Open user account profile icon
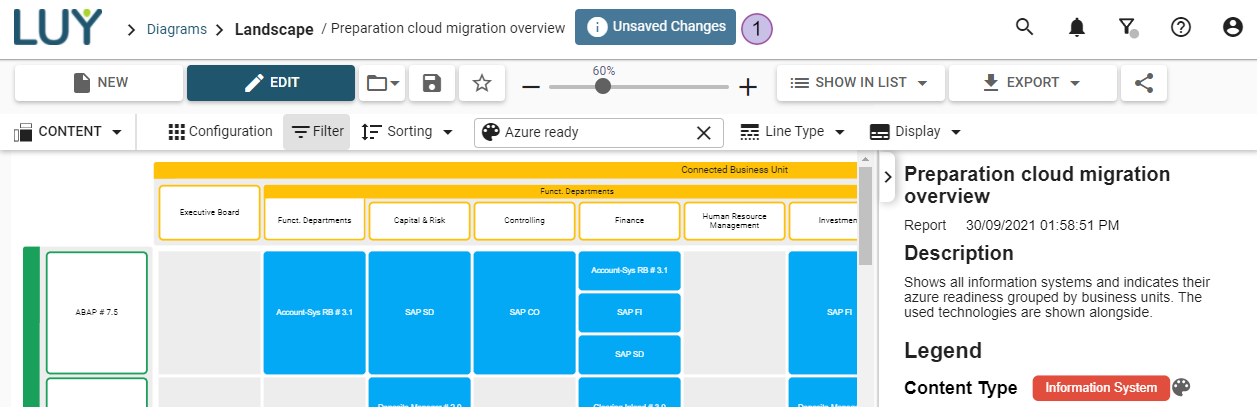 1232,27
